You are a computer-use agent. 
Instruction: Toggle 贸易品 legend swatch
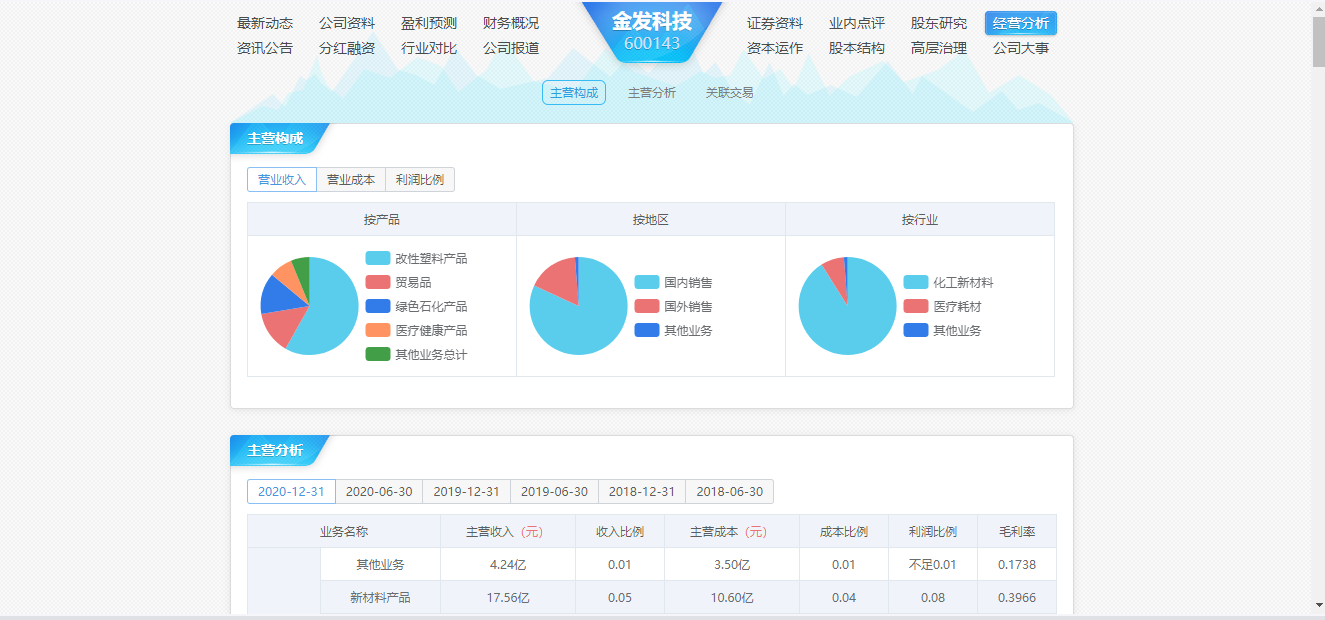[x=377, y=282]
